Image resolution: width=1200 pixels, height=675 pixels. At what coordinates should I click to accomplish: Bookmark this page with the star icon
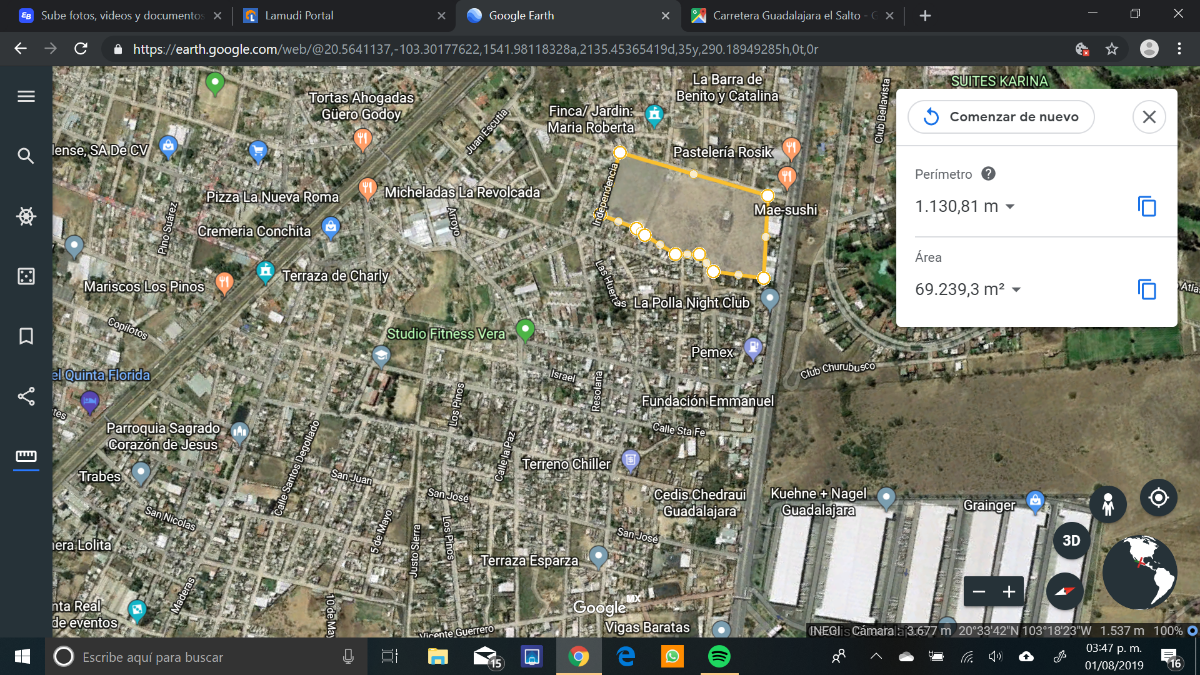click(x=1111, y=48)
